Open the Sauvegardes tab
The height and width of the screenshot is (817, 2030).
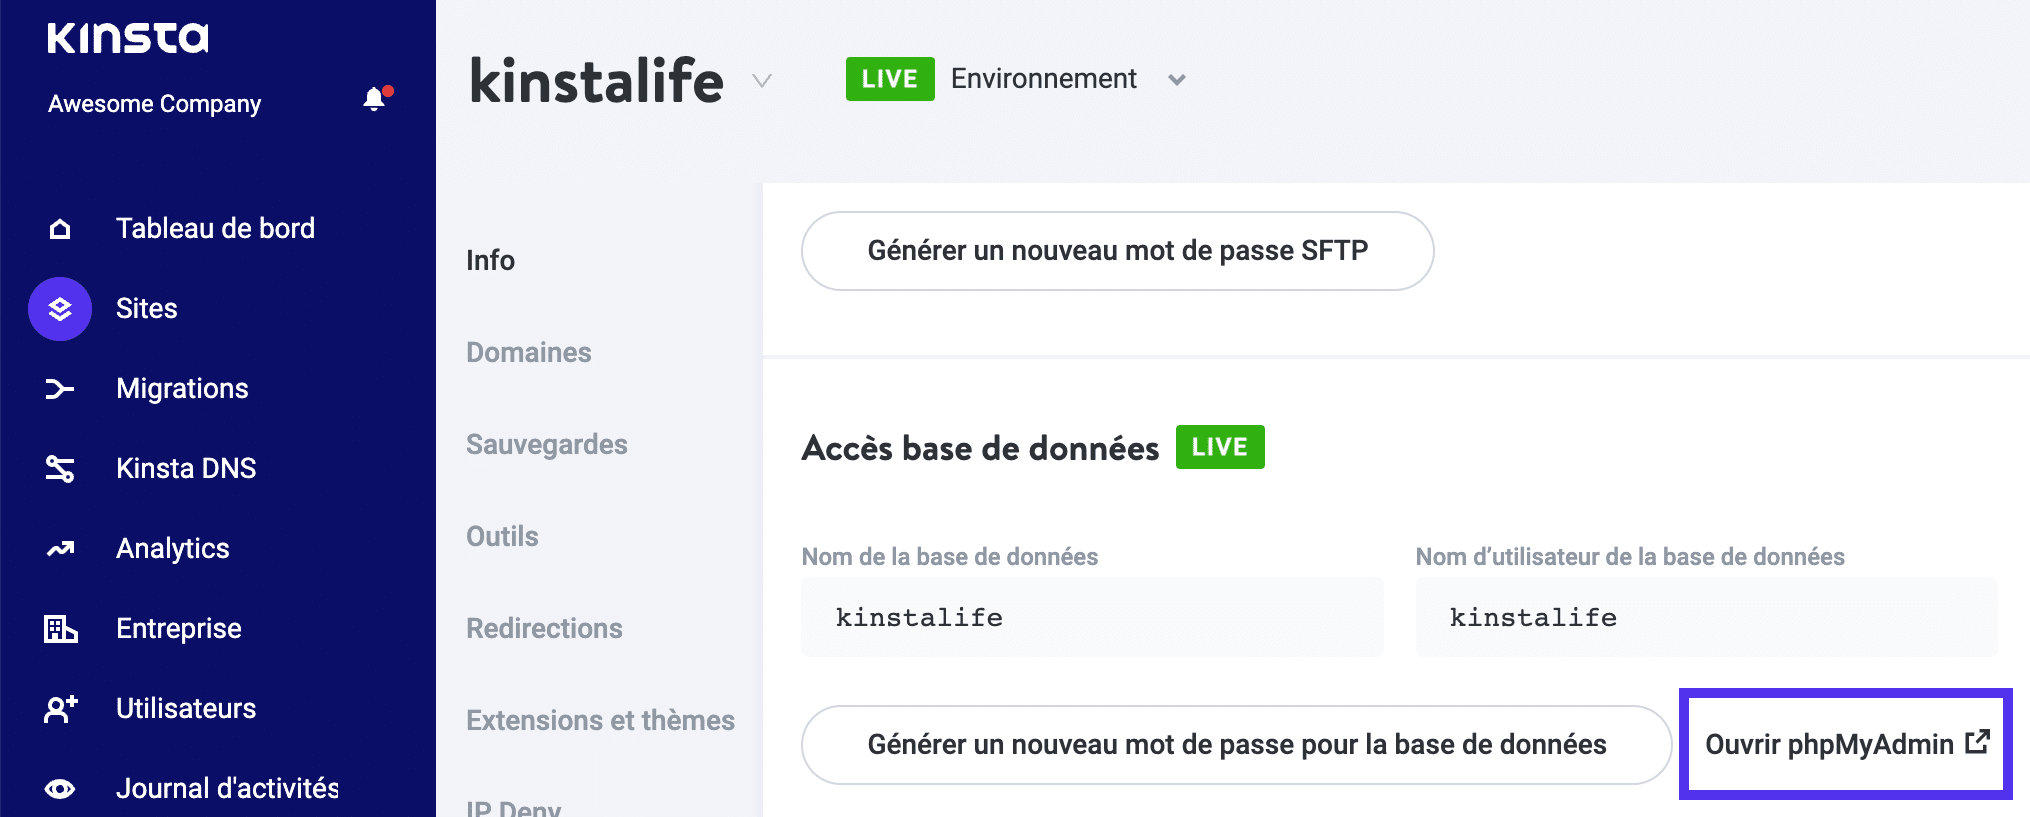tap(547, 444)
